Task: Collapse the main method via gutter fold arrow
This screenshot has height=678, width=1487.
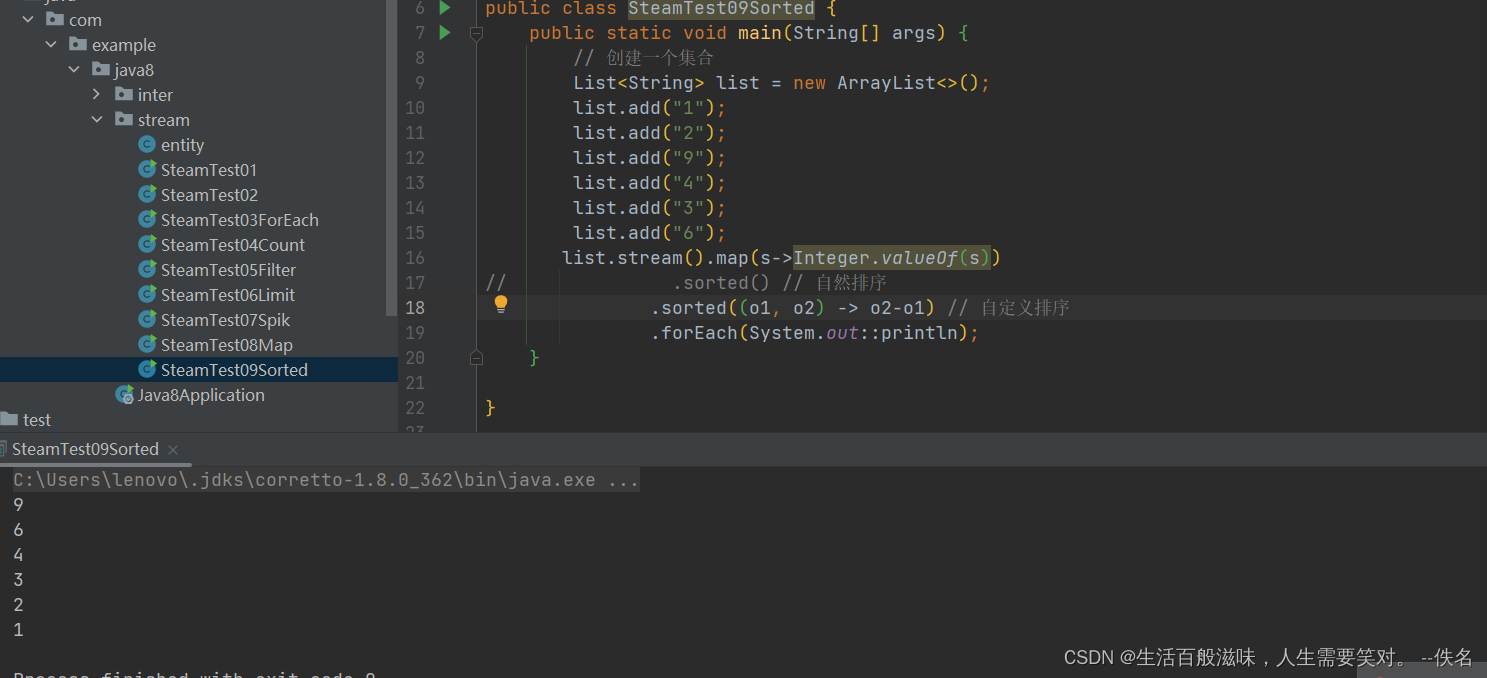Action: pos(476,33)
